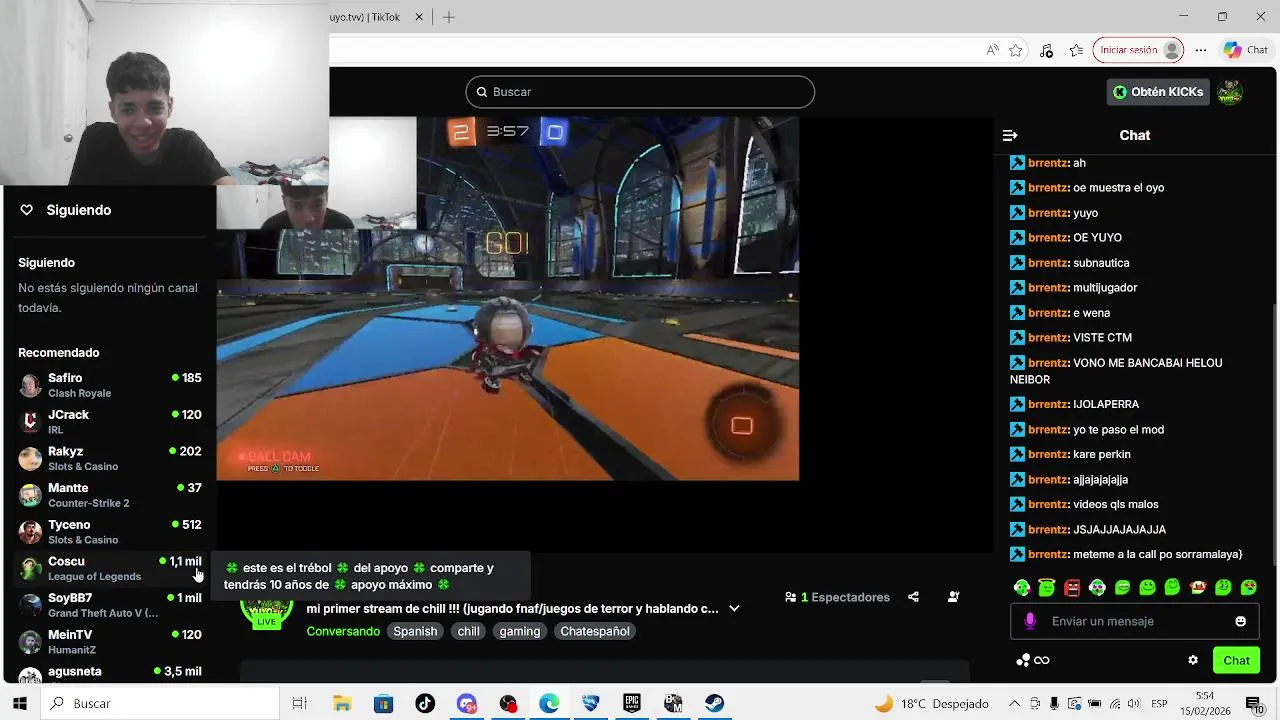
Task: Click the Chatespañol tag
Action: click(x=595, y=631)
